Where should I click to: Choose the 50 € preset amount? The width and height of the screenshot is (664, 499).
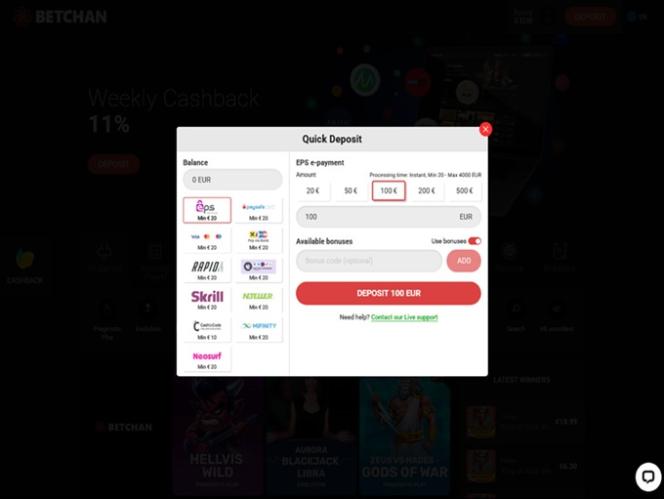(351, 191)
